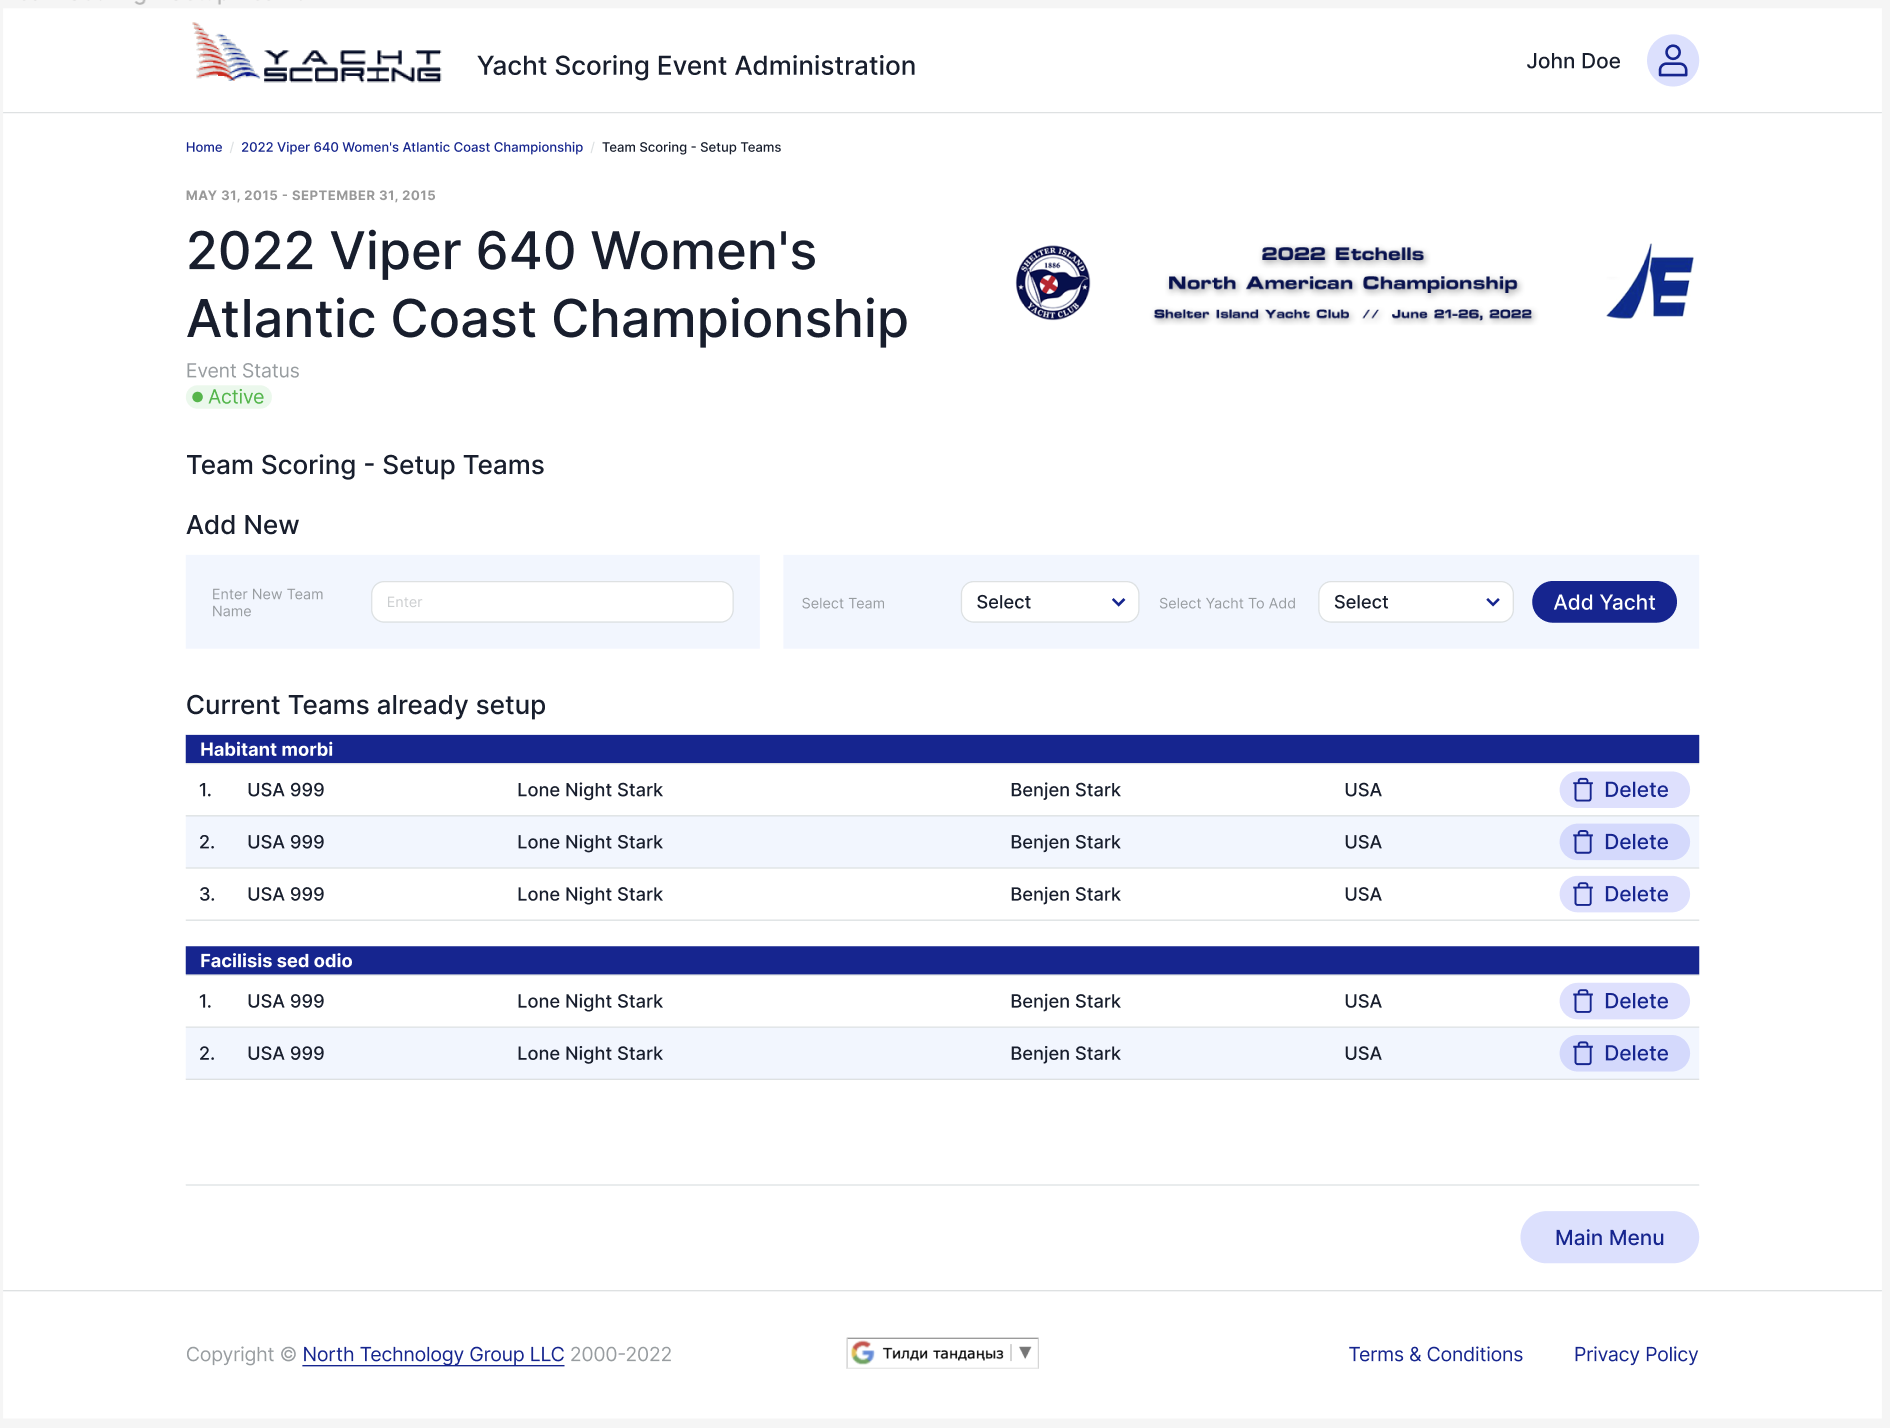Click the Google icon in the translate widget
This screenshot has height=1428, width=1890.
point(862,1352)
